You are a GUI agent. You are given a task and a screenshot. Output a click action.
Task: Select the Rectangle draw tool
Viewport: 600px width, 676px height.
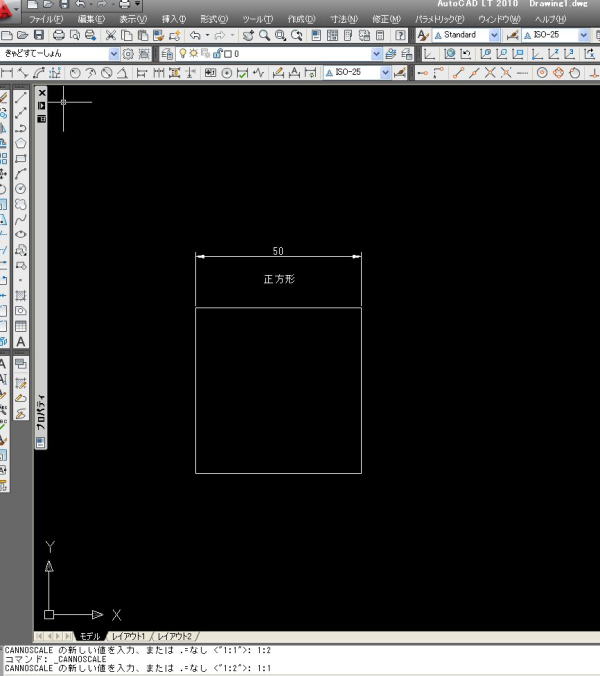click(21, 158)
